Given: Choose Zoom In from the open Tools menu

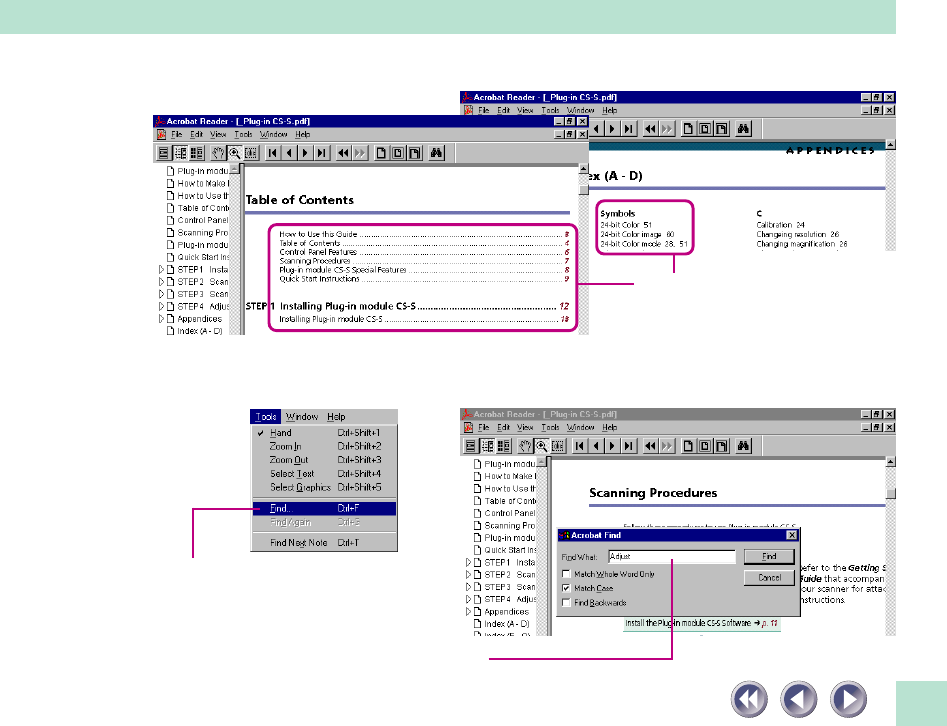Looking at the screenshot, I should 324,446.
